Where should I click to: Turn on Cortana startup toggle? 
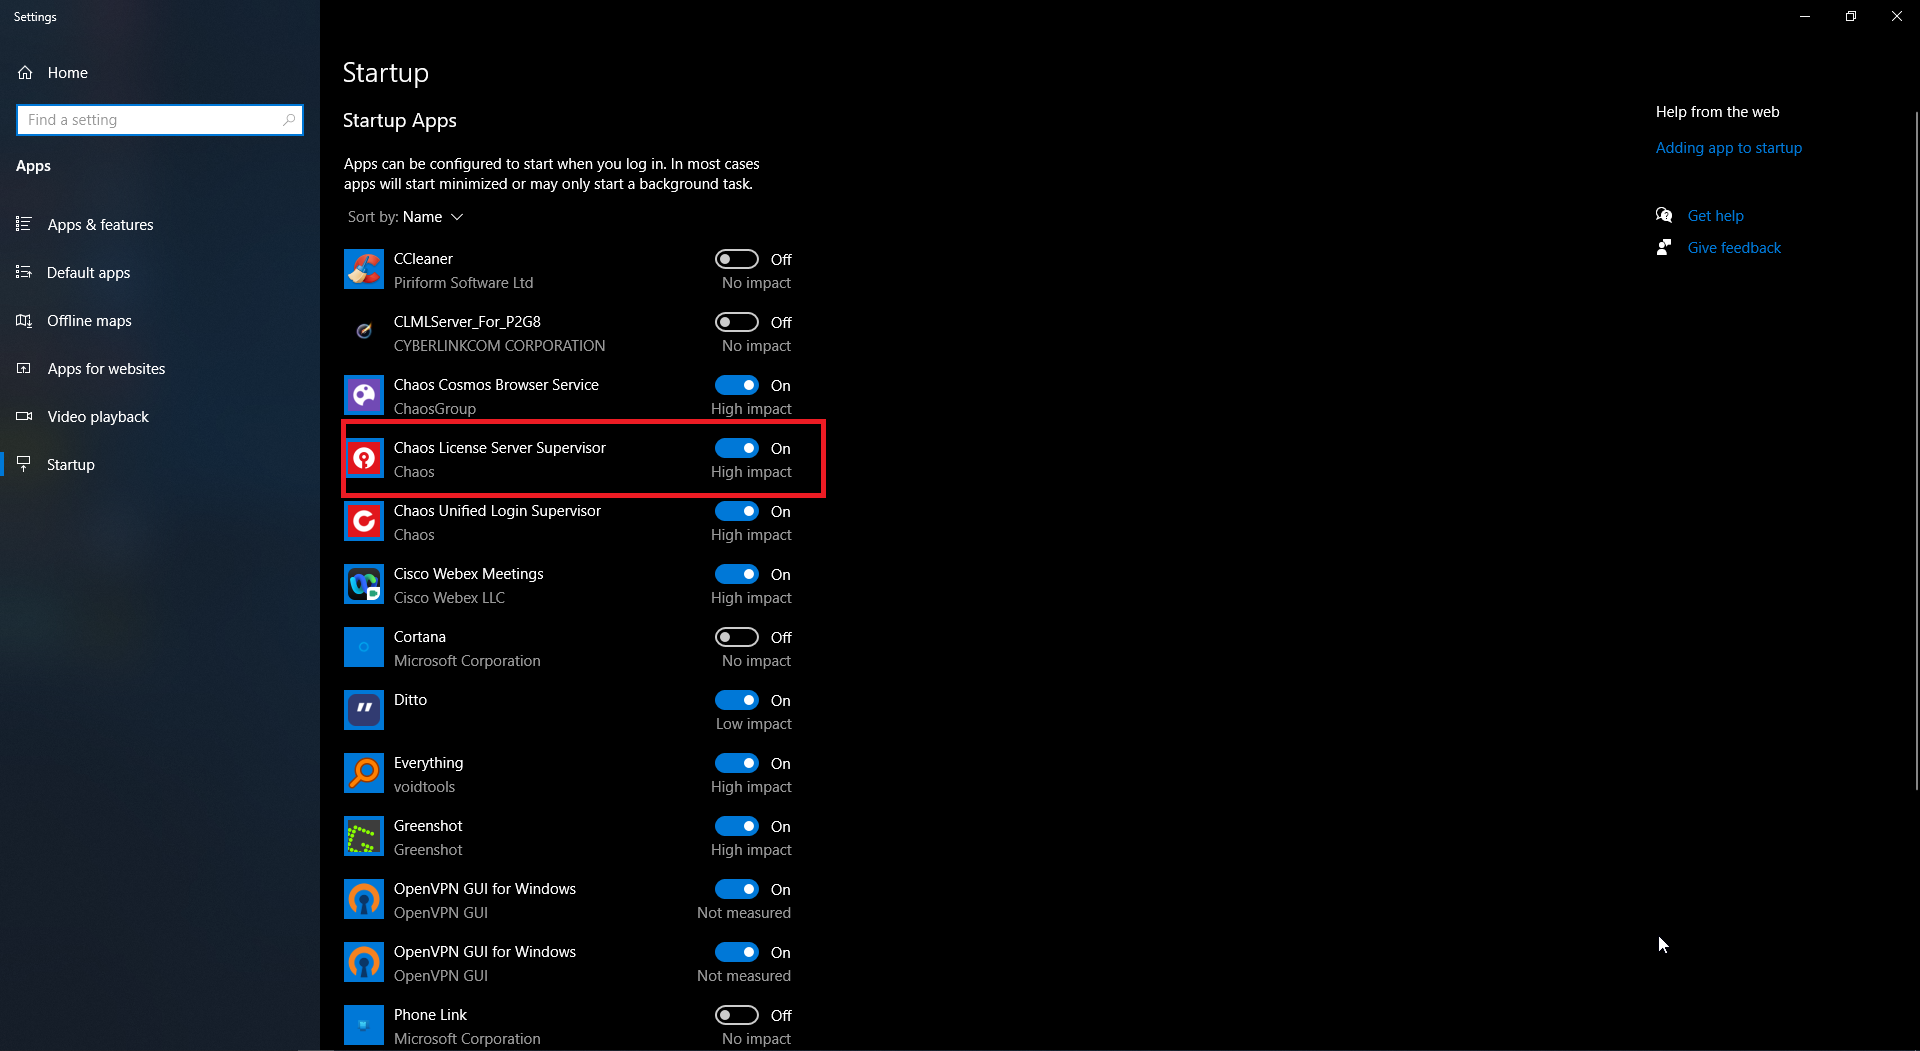(x=737, y=637)
